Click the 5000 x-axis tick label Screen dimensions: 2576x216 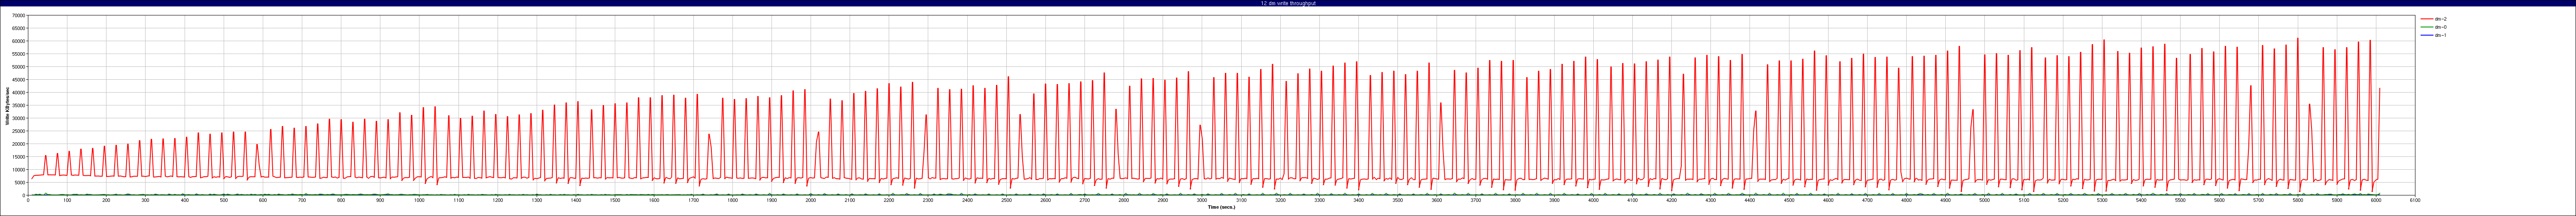coord(1984,201)
